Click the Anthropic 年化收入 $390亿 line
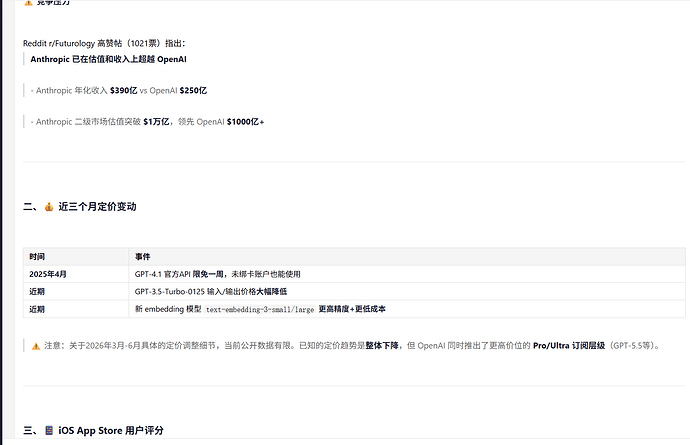Viewport: 690px width, 445px height. click(x=119, y=90)
